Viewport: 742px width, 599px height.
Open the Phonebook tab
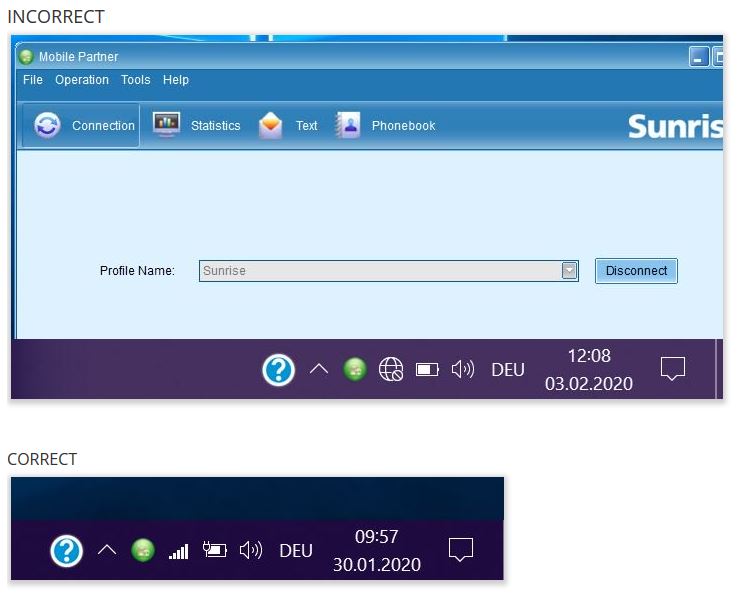pyautogui.click(x=385, y=125)
